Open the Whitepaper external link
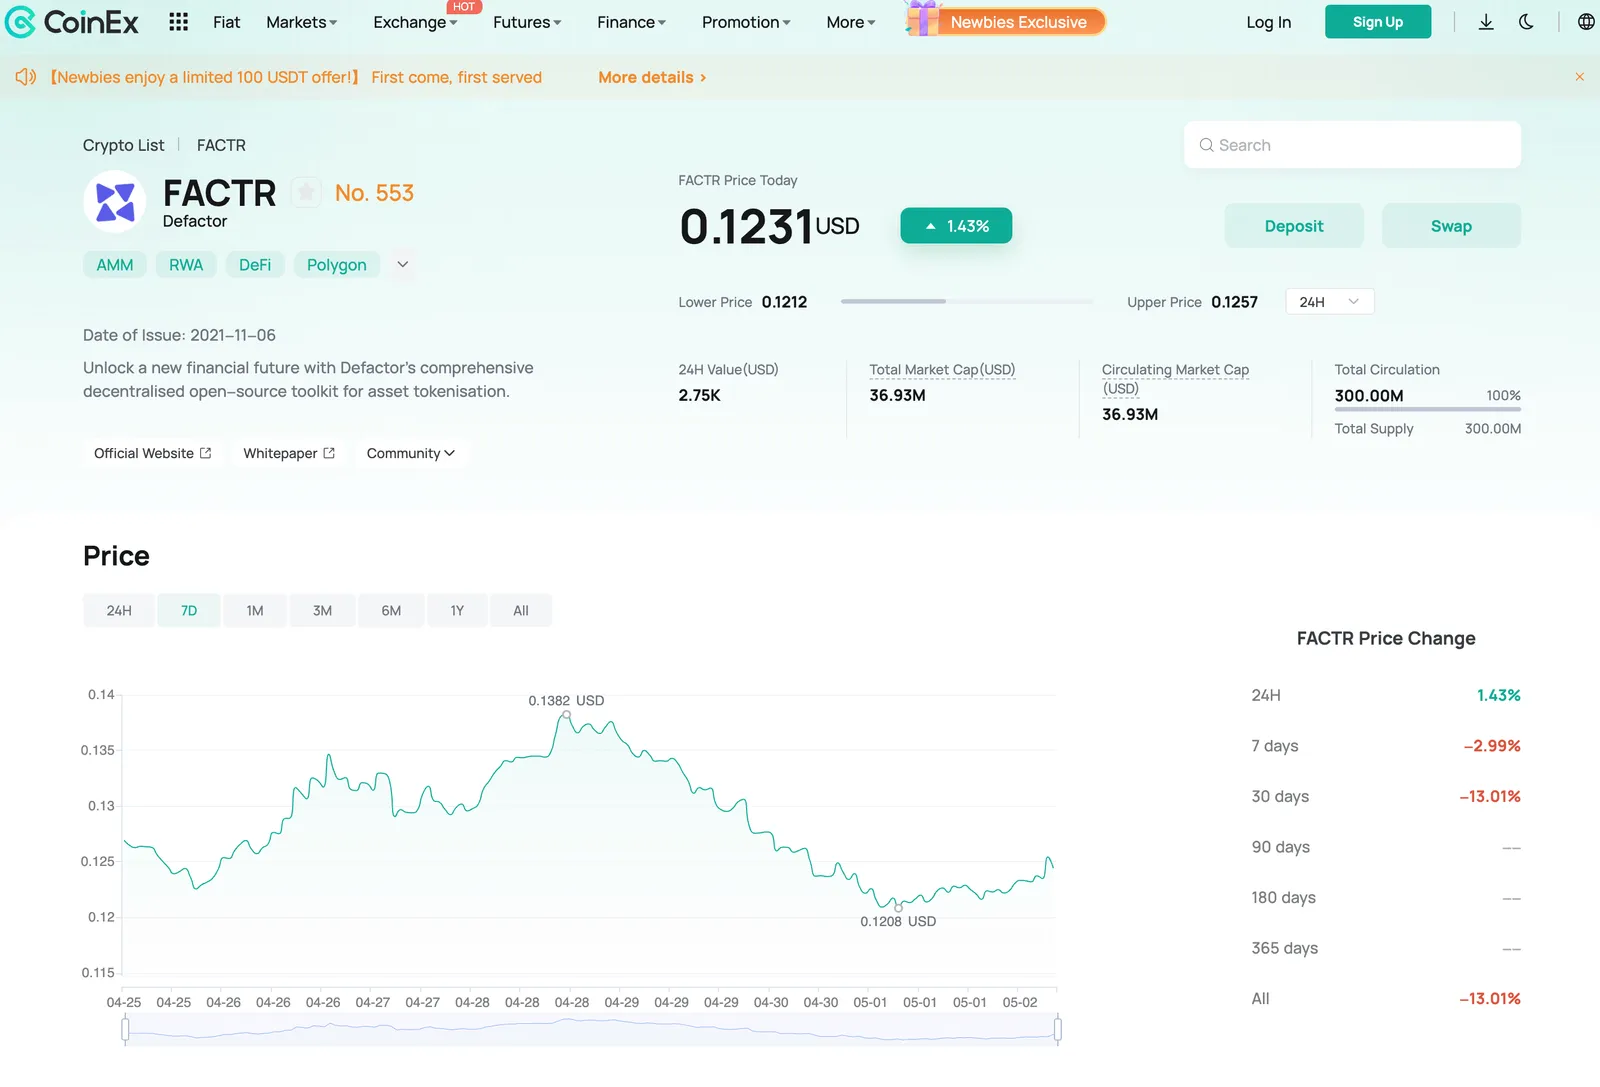1600x1087 pixels. [289, 453]
